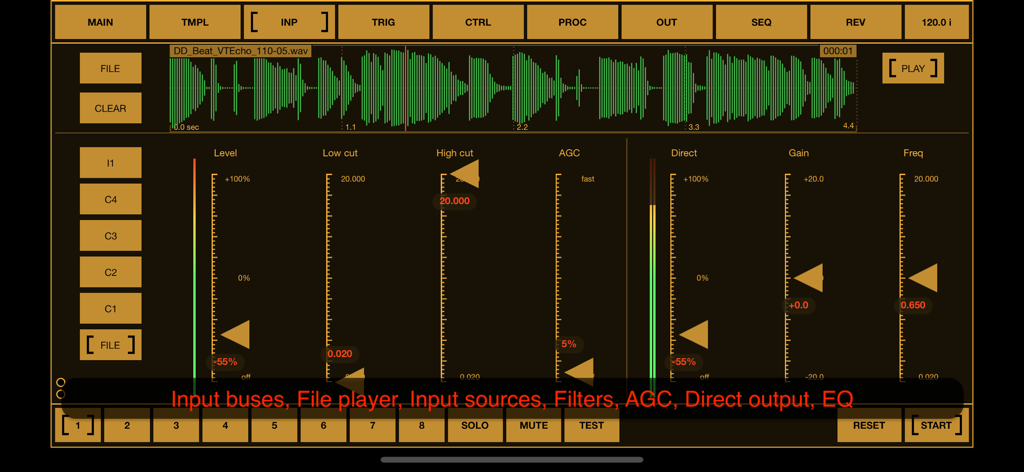Select input bus 6
The height and width of the screenshot is (472, 1024).
pos(323,426)
